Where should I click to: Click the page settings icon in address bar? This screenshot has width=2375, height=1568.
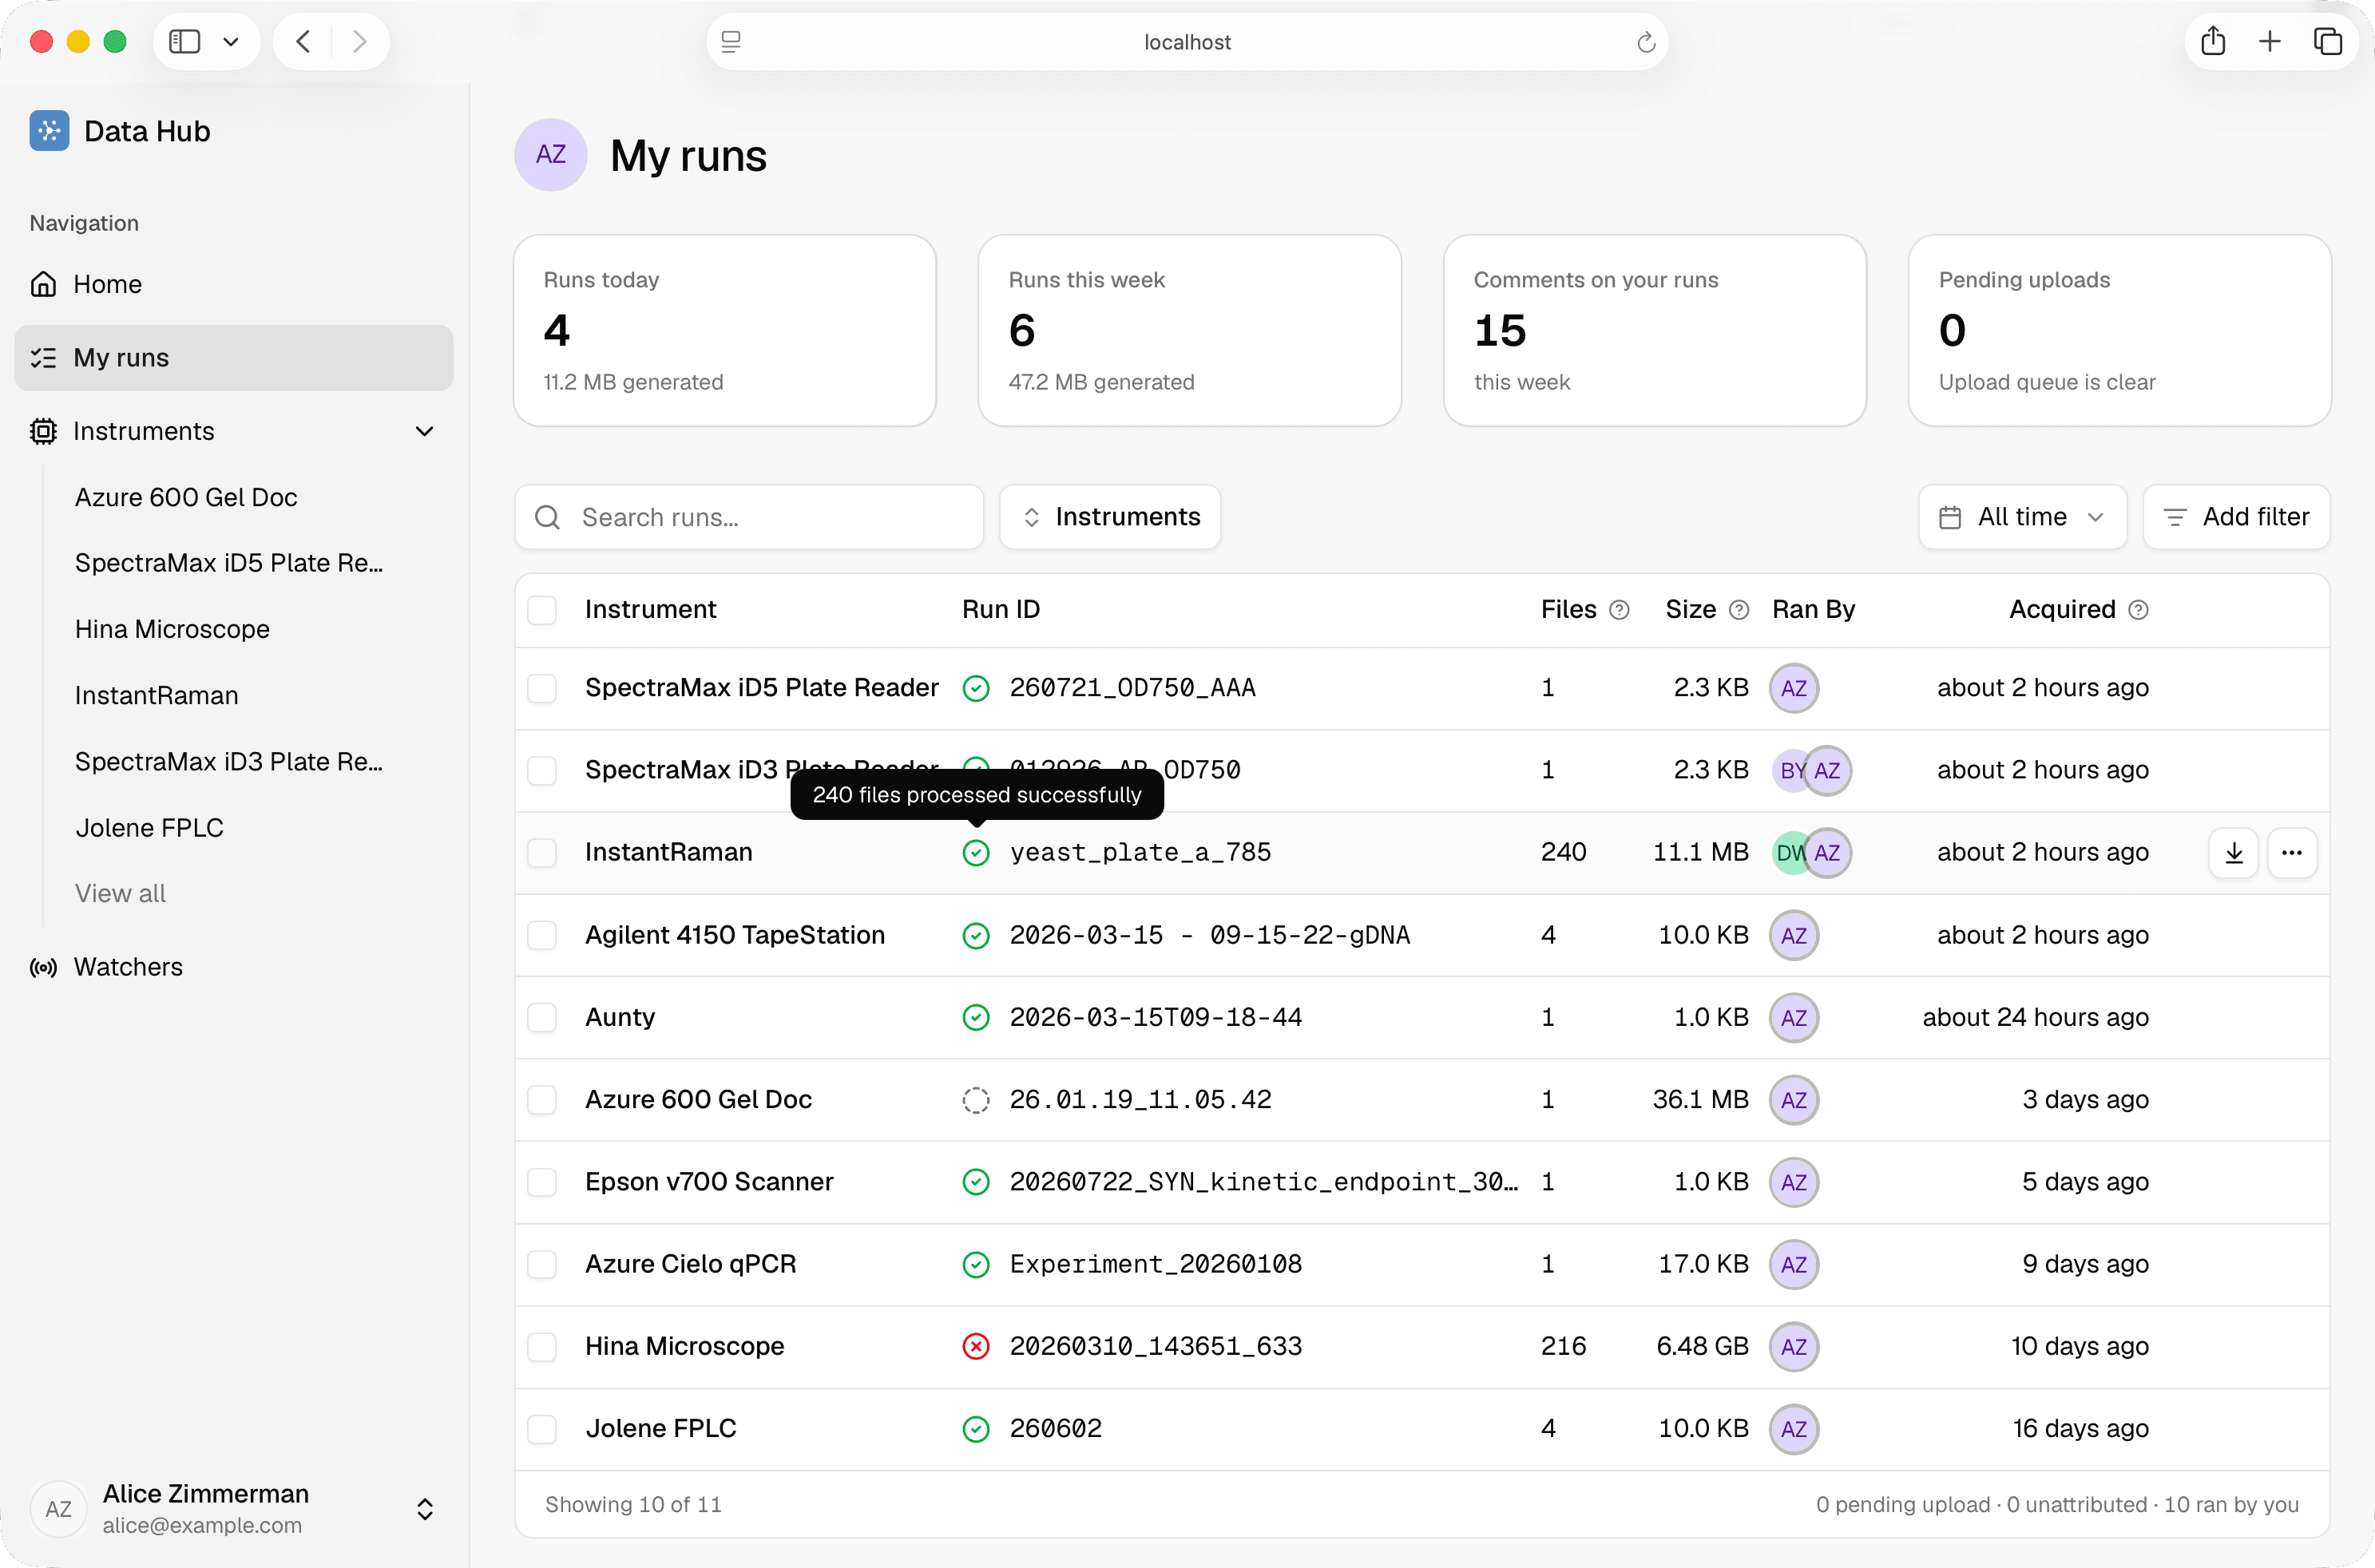(x=731, y=42)
